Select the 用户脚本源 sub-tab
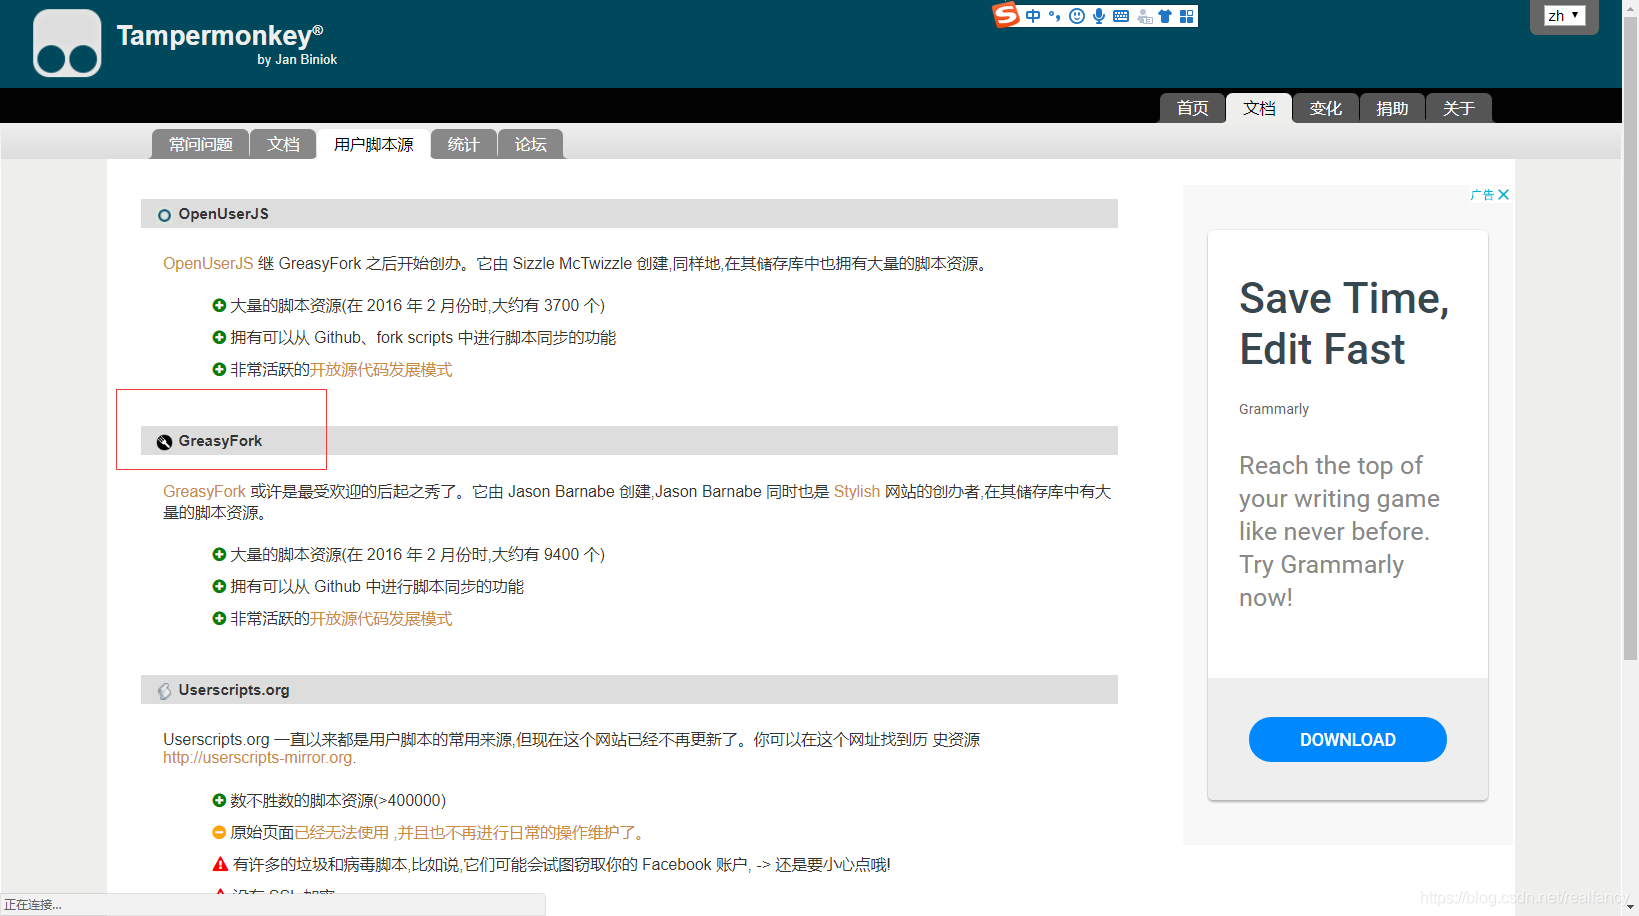Viewport: 1639px width, 916px height. coord(374,144)
